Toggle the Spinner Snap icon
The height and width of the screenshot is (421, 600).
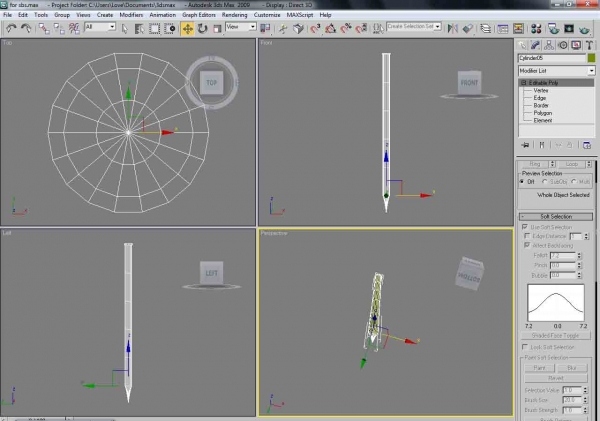[361, 28]
